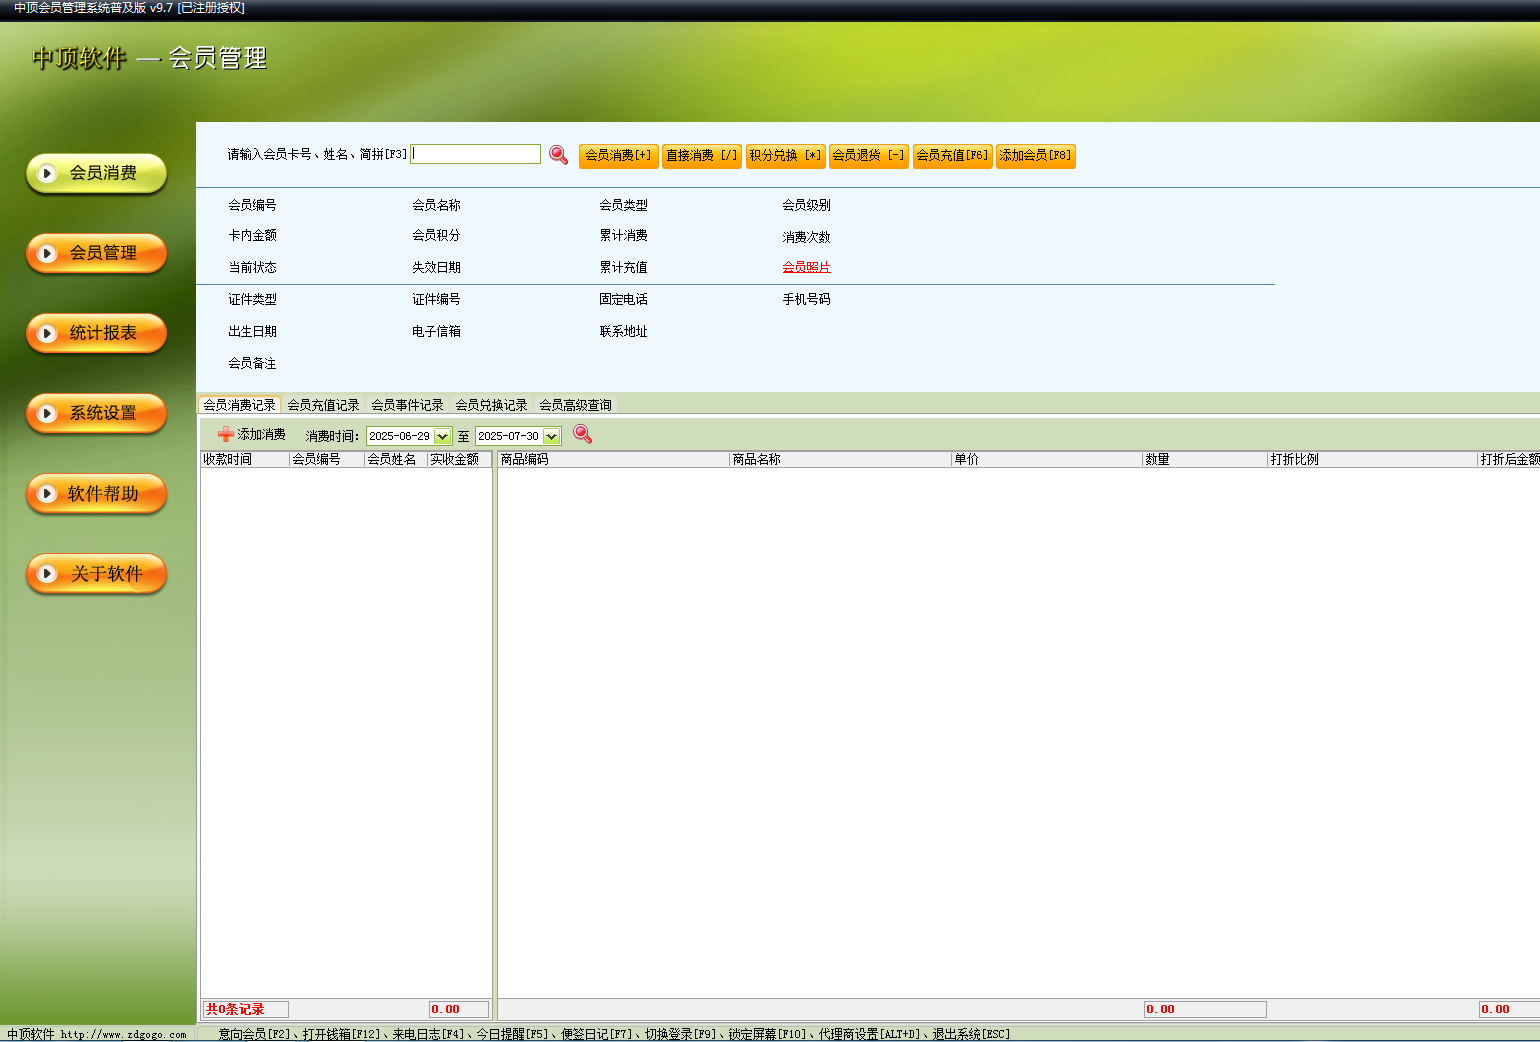Click the arrow icon on 统计报表 sidebar button
The height and width of the screenshot is (1042, 1540).
pos(46,334)
